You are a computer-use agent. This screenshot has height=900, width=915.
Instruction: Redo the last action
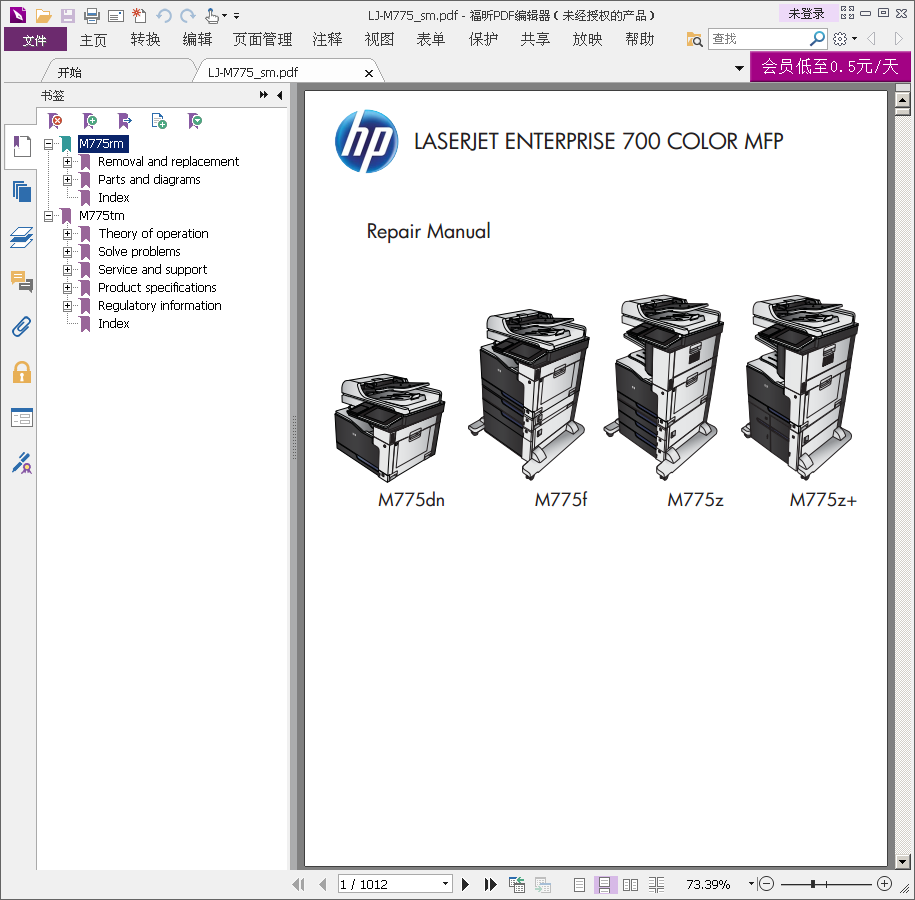coord(188,16)
